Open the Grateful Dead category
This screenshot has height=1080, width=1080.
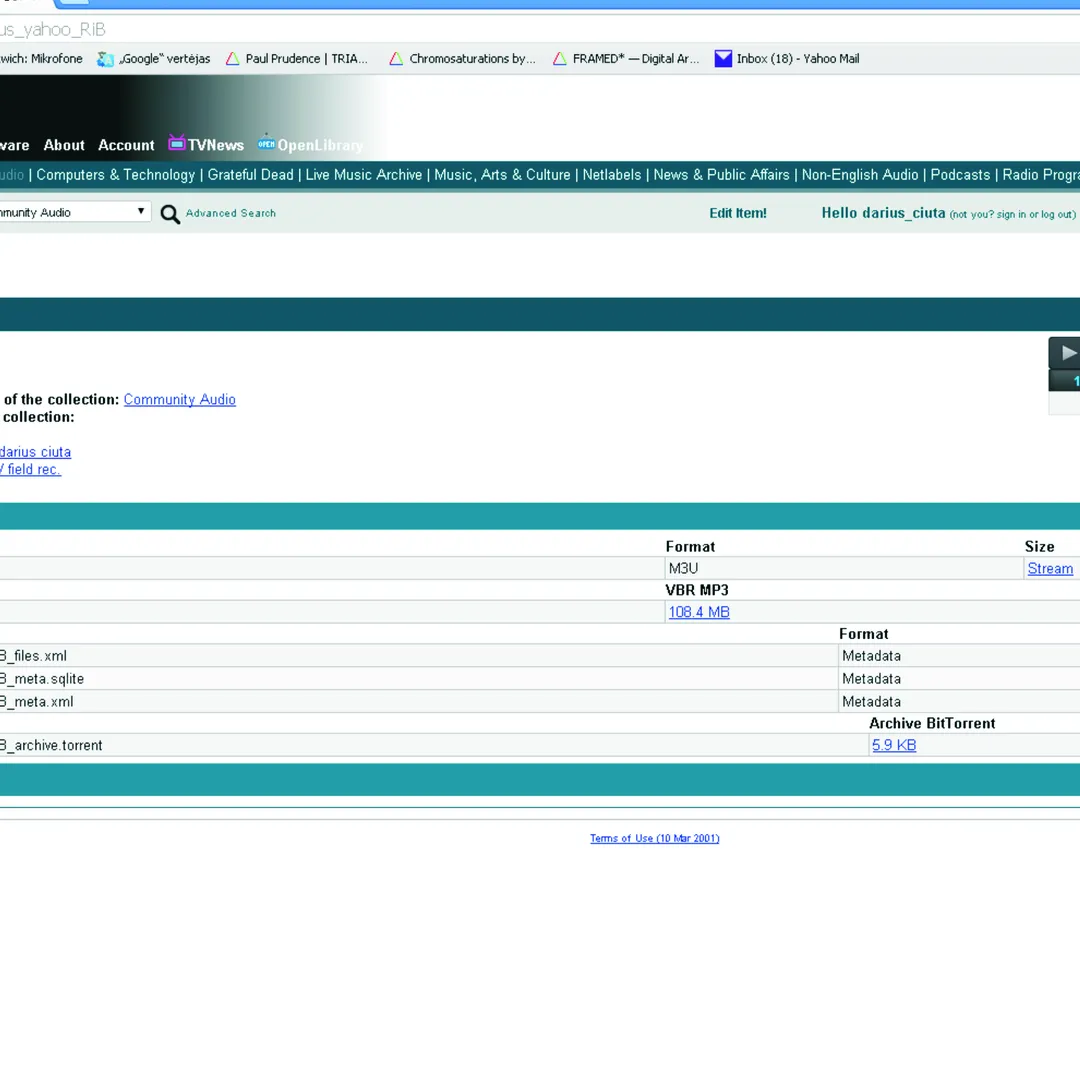point(250,175)
